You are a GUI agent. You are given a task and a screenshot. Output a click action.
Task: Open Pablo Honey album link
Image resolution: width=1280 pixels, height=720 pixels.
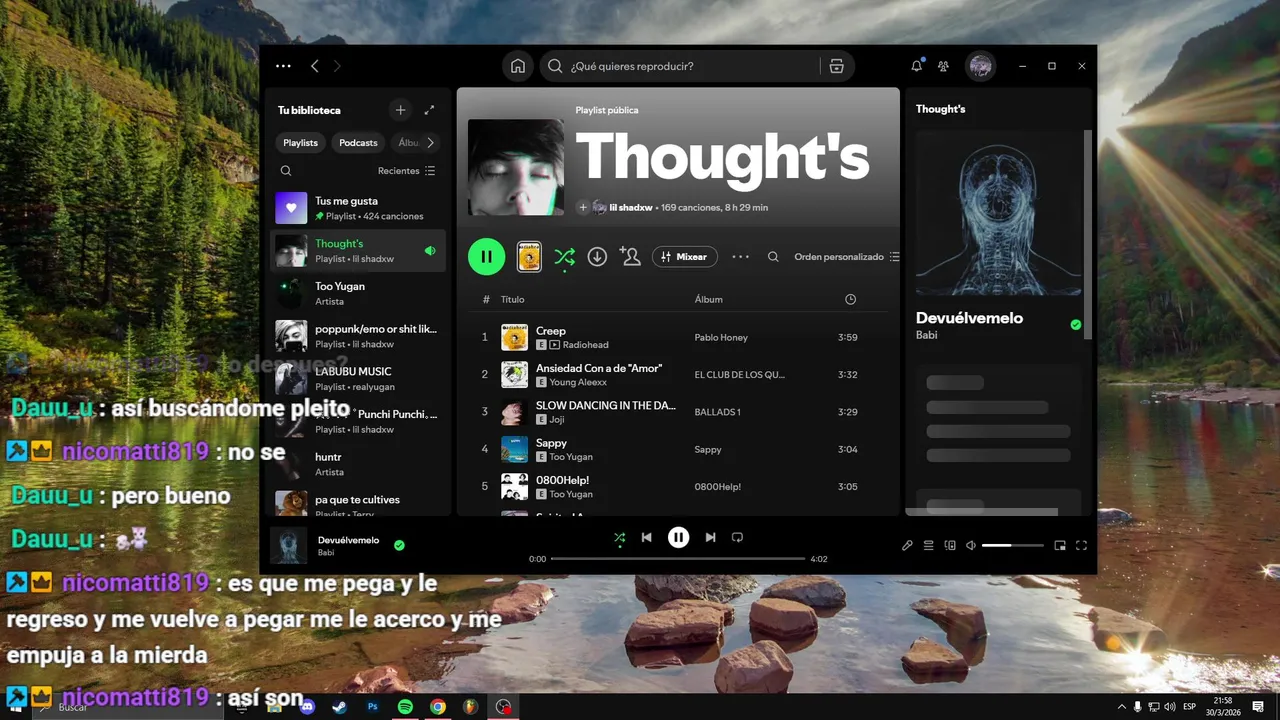click(x=721, y=338)
